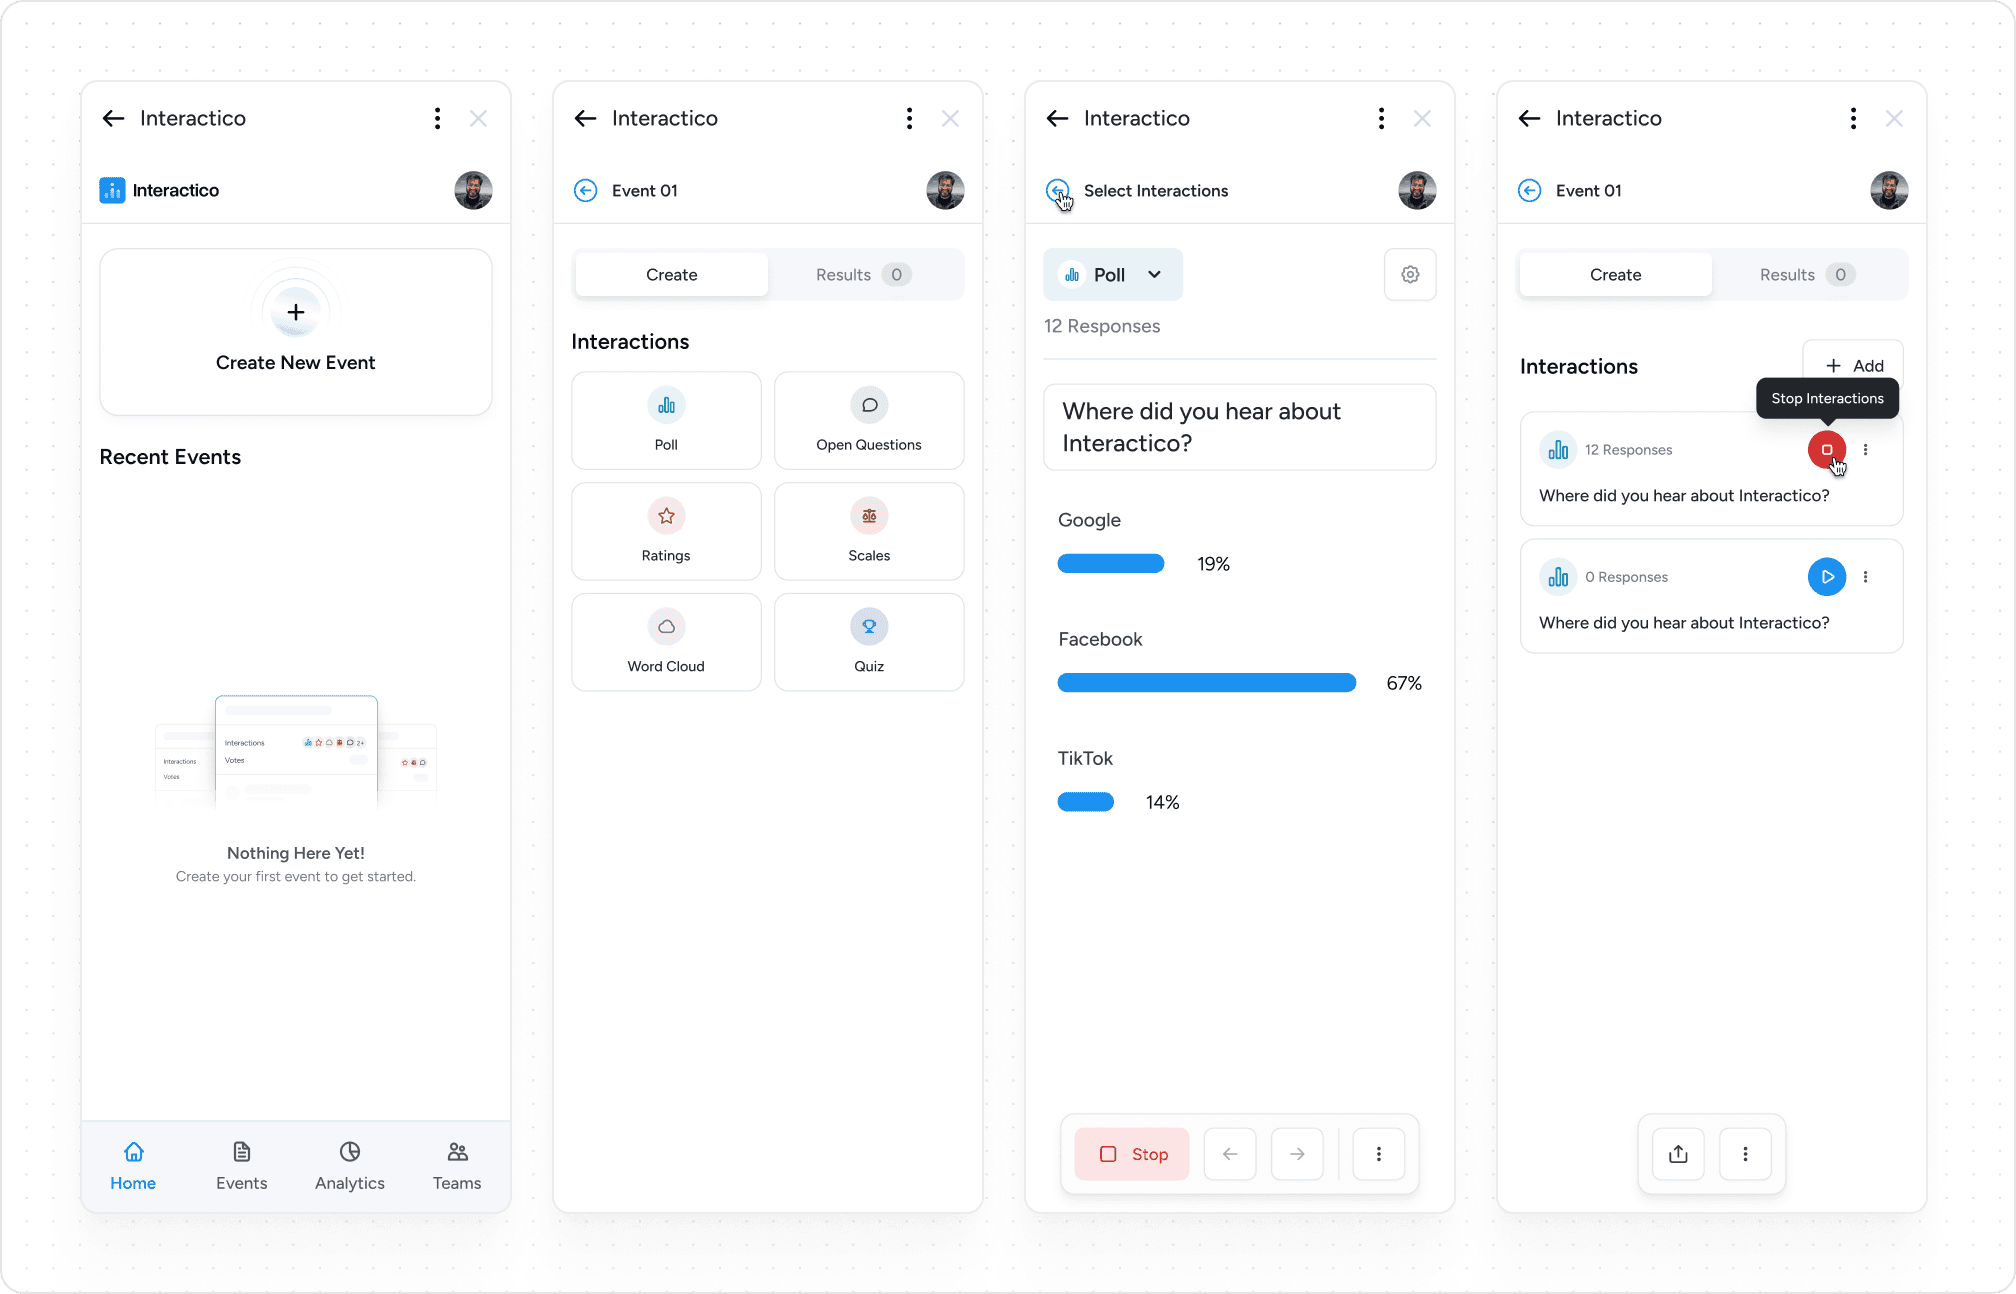The width and height of the screenshot is (2016, 1294).
Task: Stop the running 12 Responses interaction
Action: point(1826,450)
